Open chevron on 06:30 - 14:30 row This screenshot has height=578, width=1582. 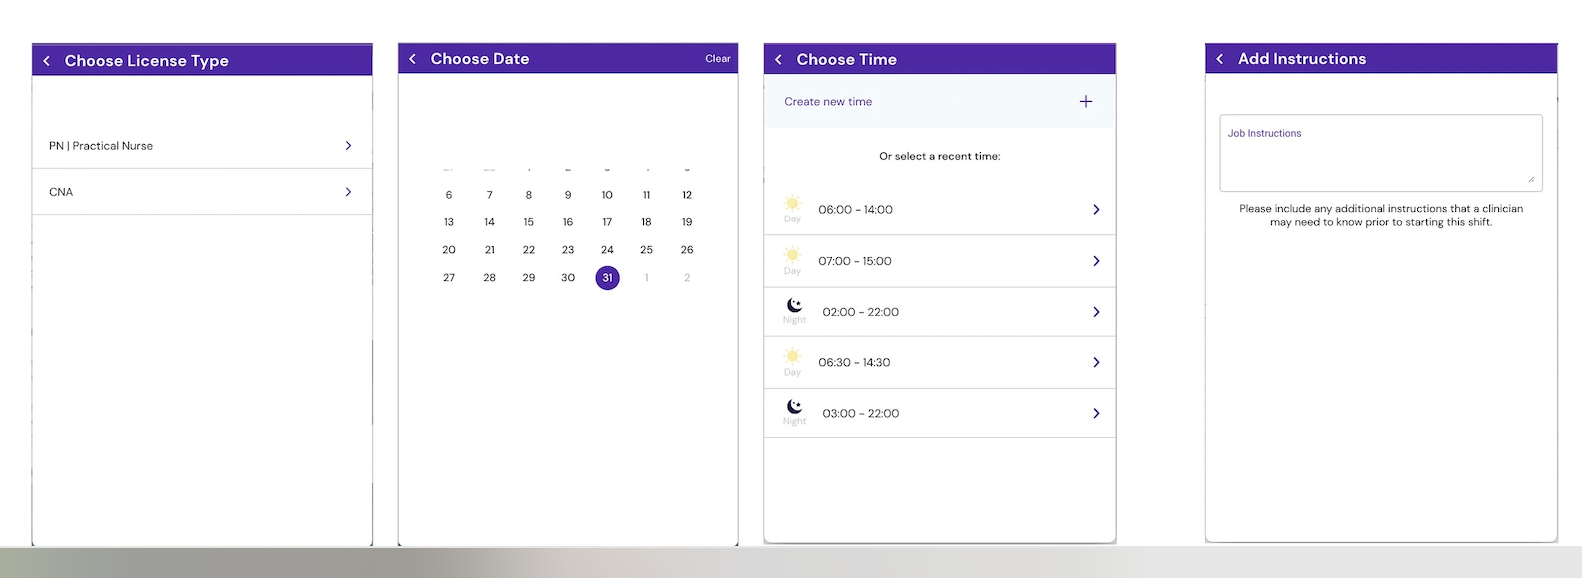1096,362
